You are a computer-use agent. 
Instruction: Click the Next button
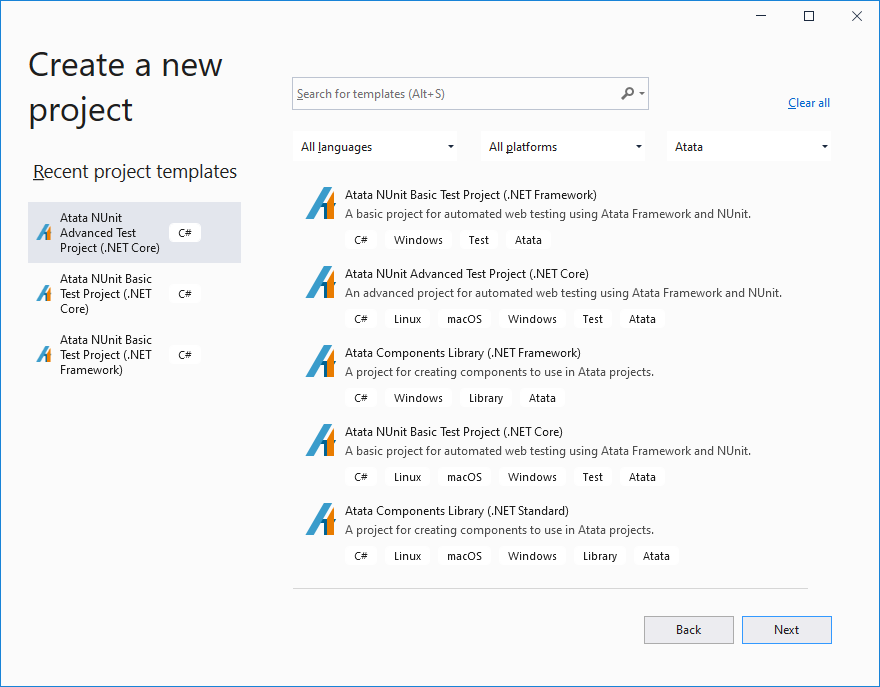tap(786, 629)
